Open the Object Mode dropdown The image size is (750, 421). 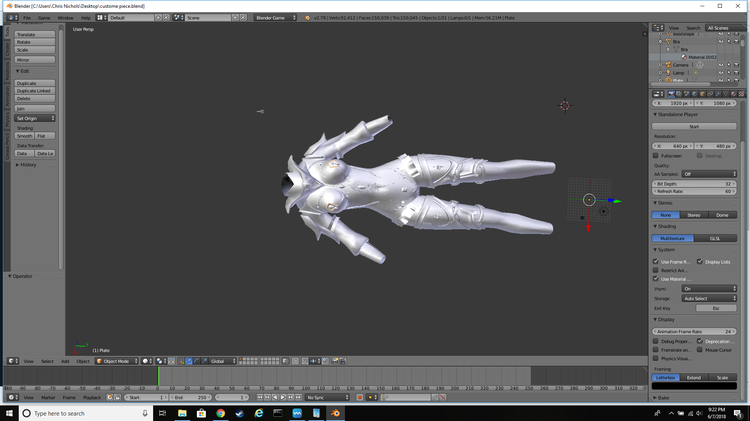[x=117, y=361]
